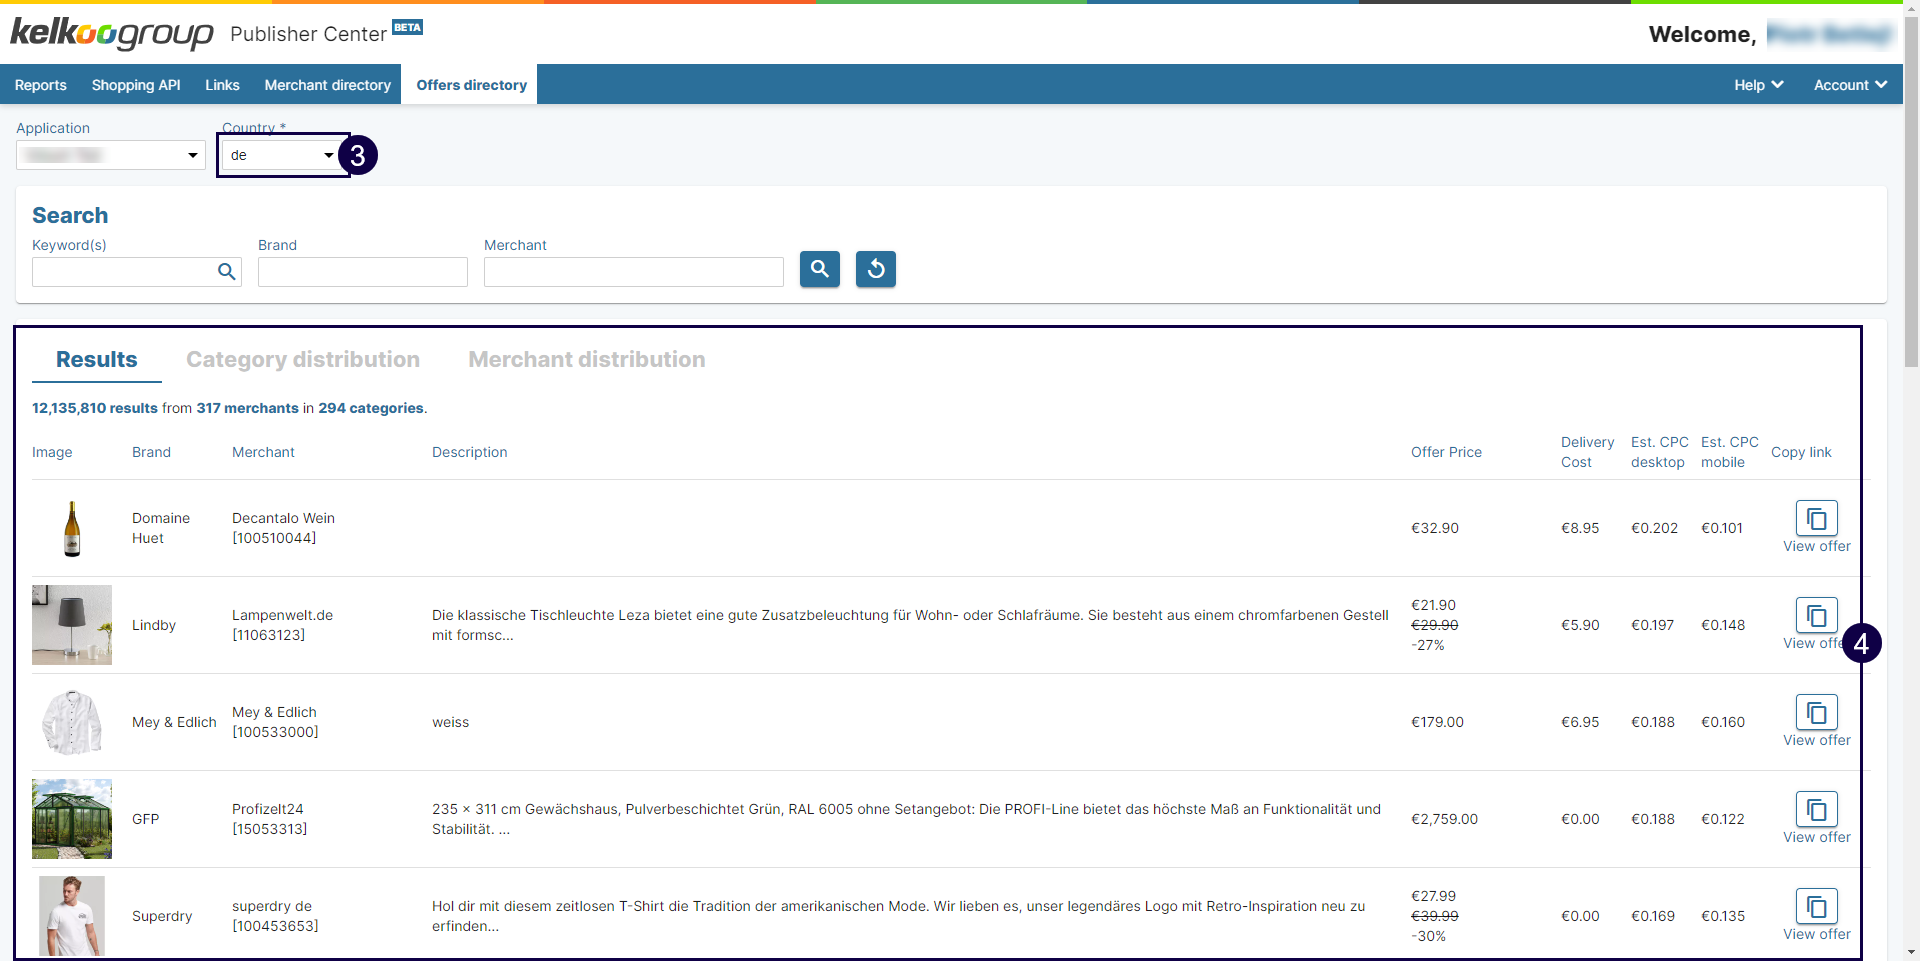Image resolution: width=1920 pixels, height=961 pixels.
Task: Switch to Merchant distribution tab
Action: 587,360
